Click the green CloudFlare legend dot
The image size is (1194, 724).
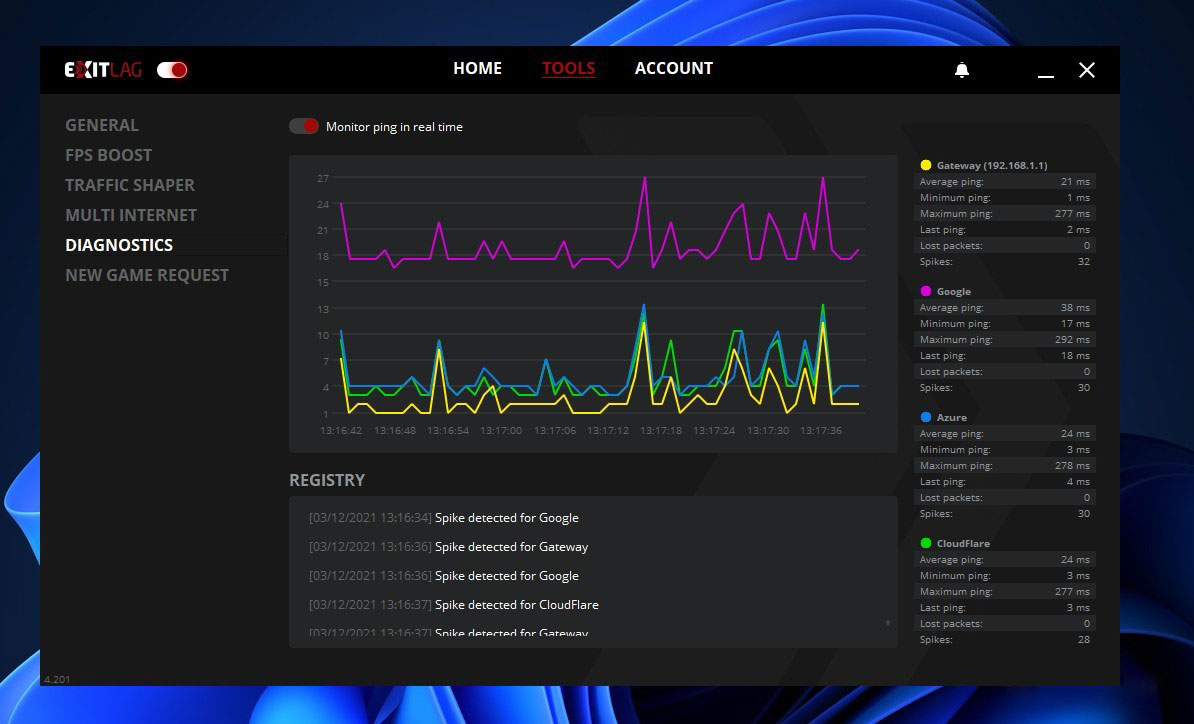point(926,543)
